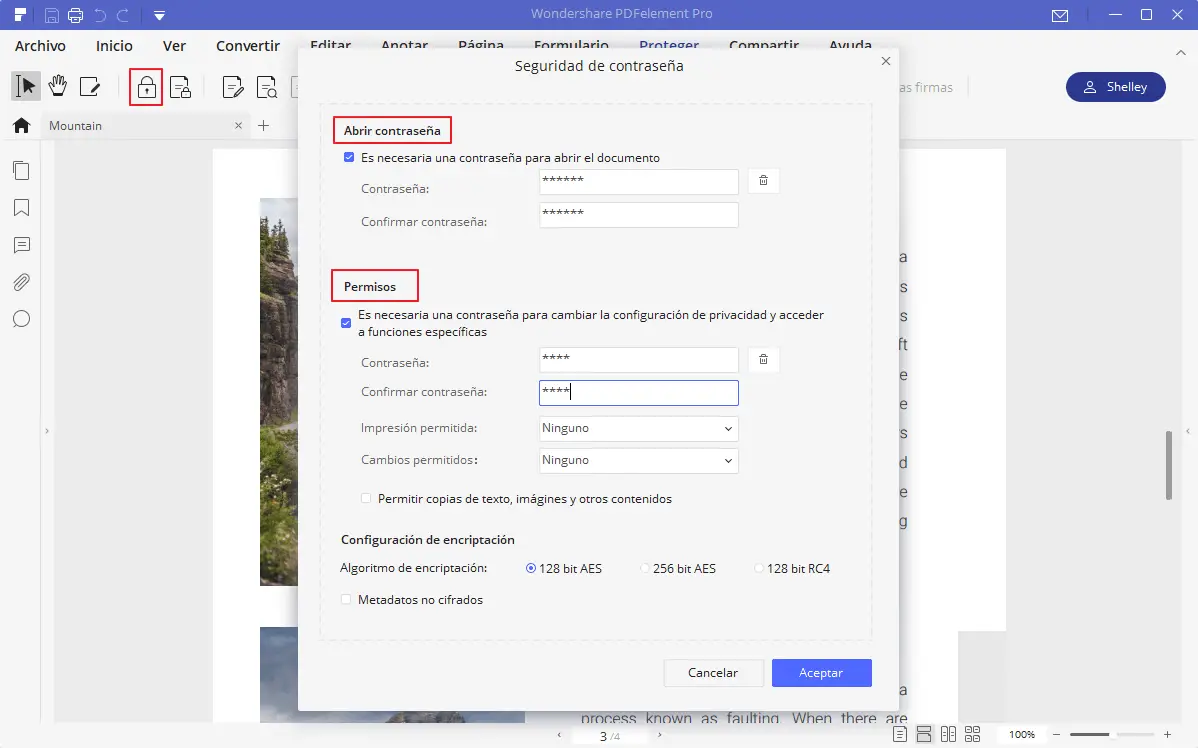Click the padlock password protection icon
Viewport: 1198px width, 748px height.
[146, 88]
